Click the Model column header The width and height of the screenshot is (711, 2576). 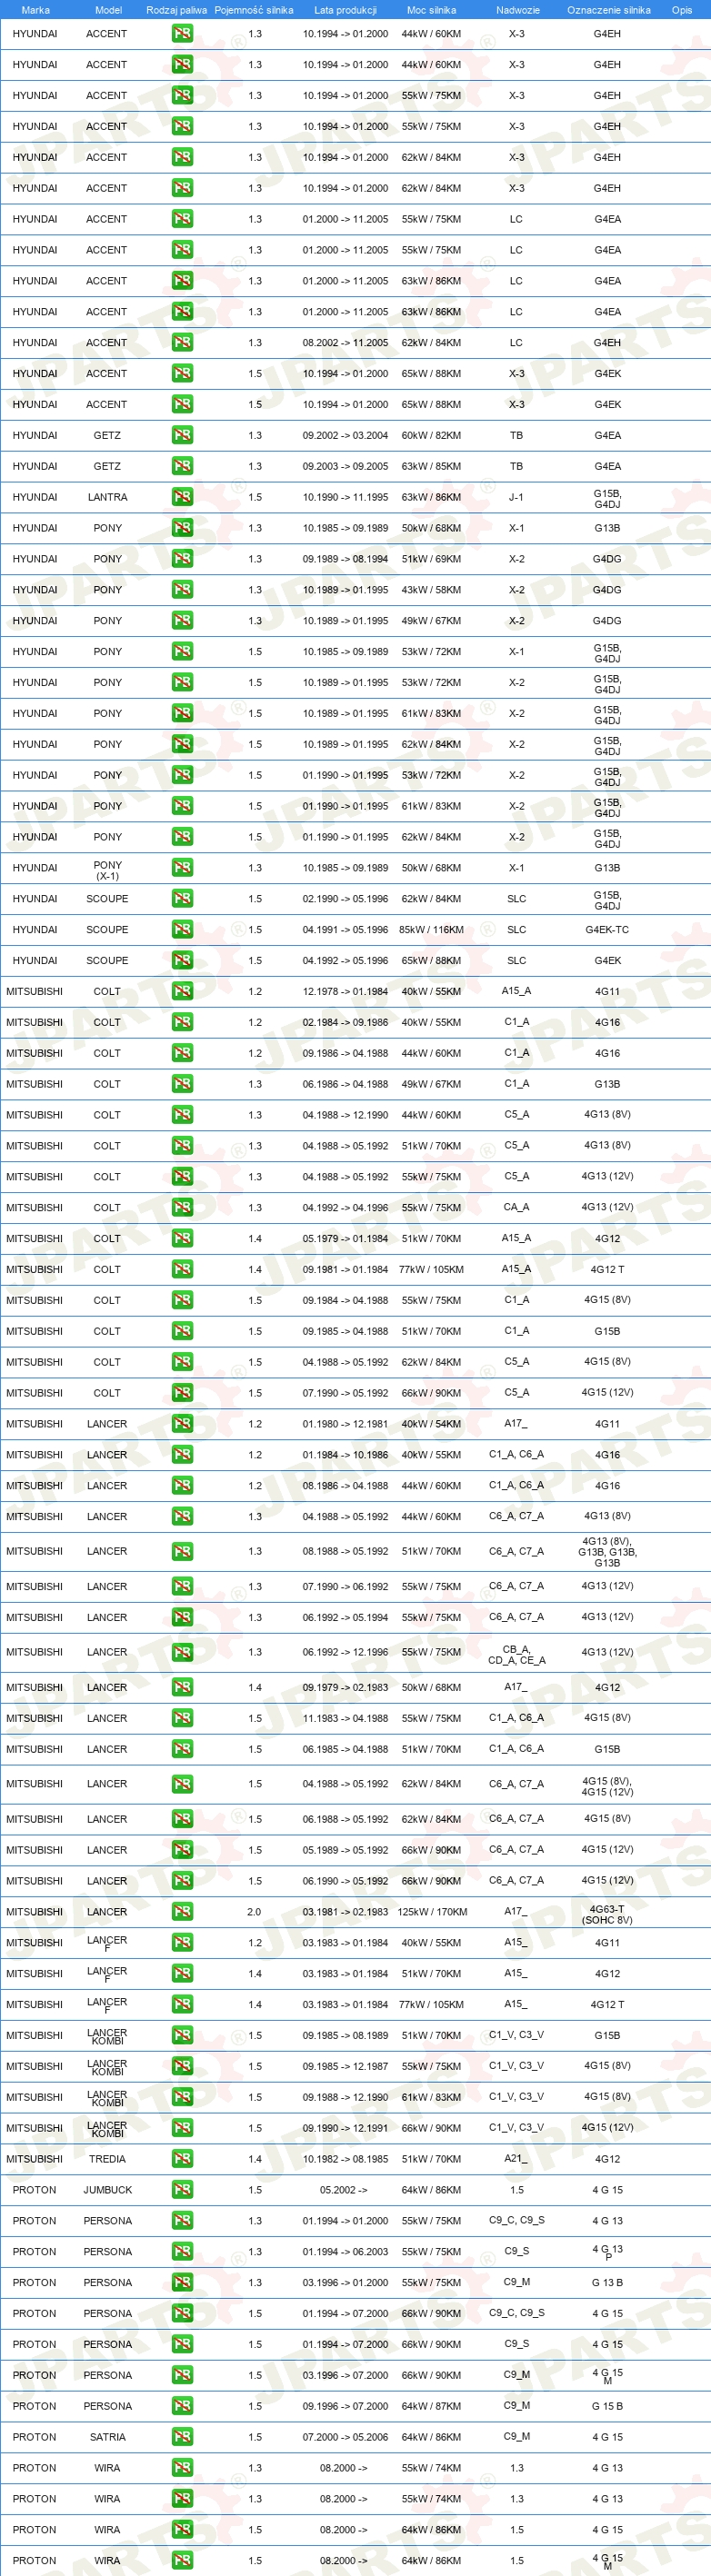pyautogui.click(x=108, y=10)
